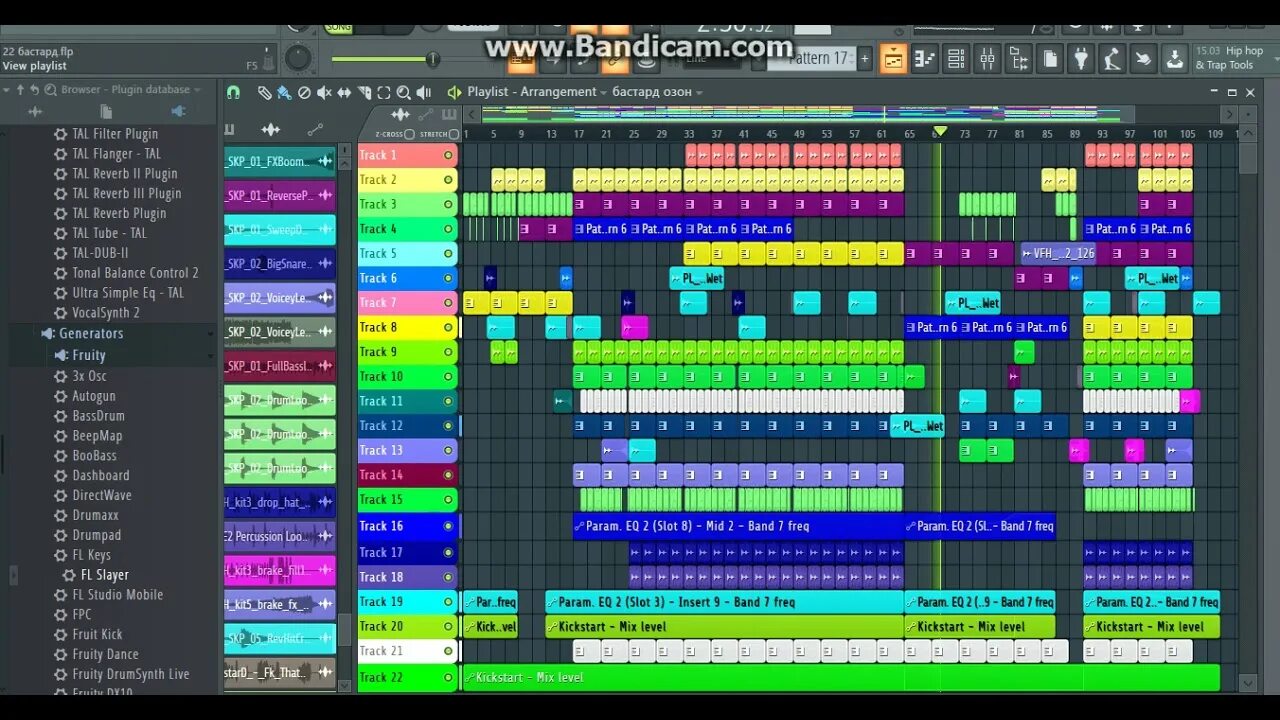Select TAL Filter Plugin in the browser
The image size is (1280, 720).
[115, 134]
